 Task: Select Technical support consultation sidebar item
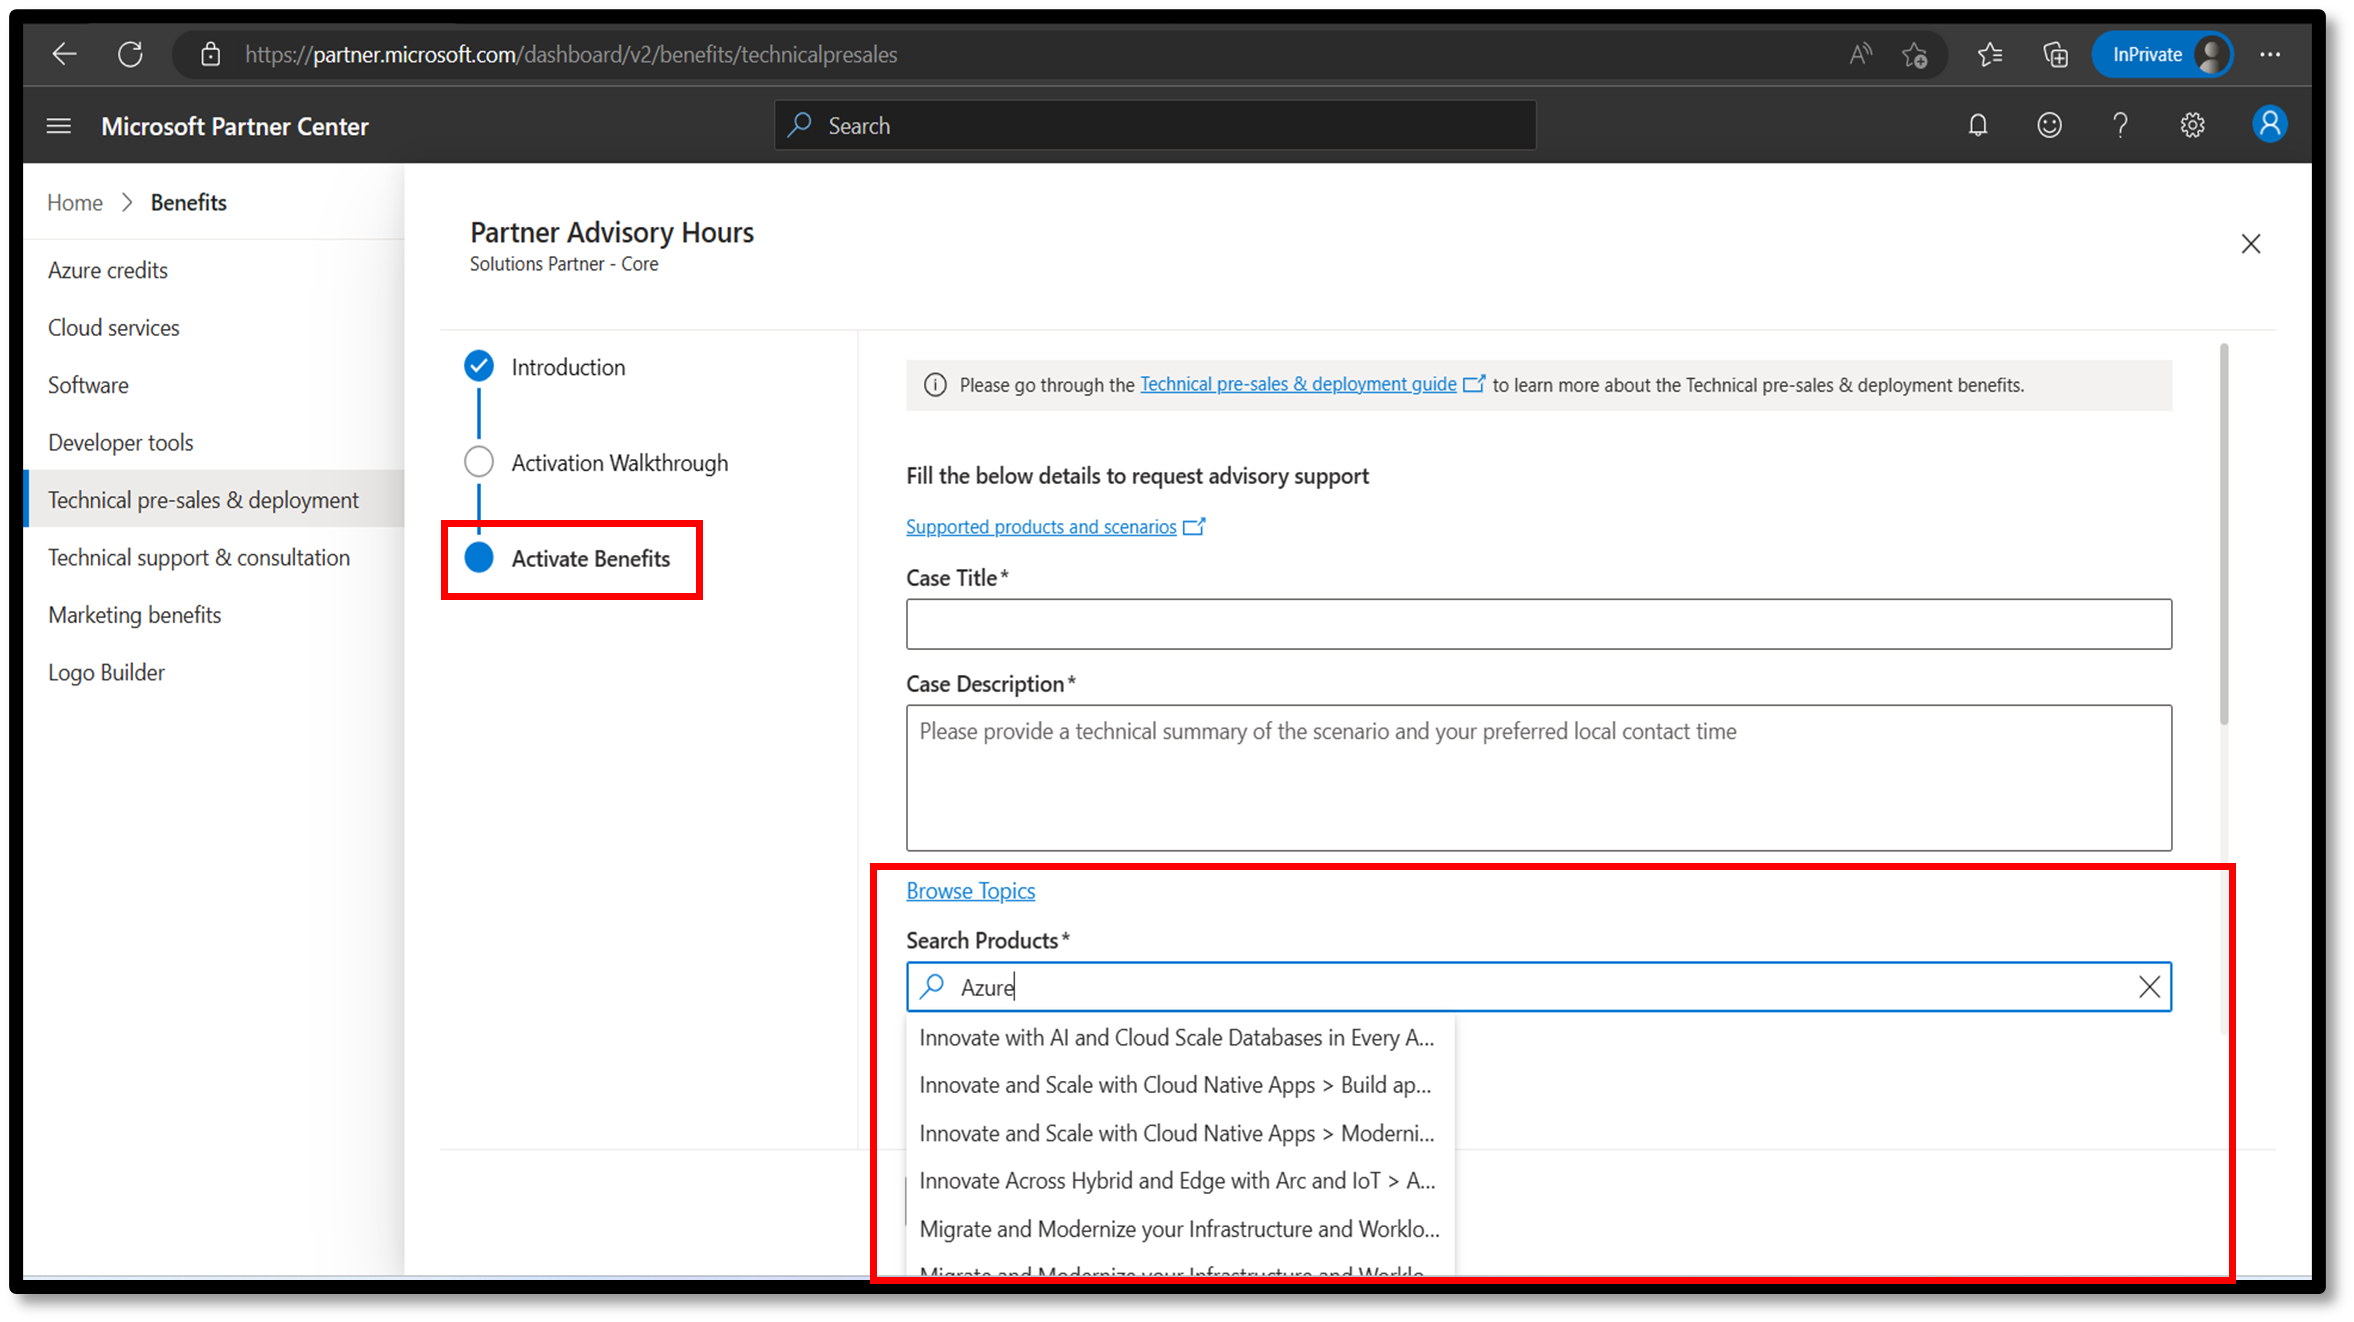199,556
